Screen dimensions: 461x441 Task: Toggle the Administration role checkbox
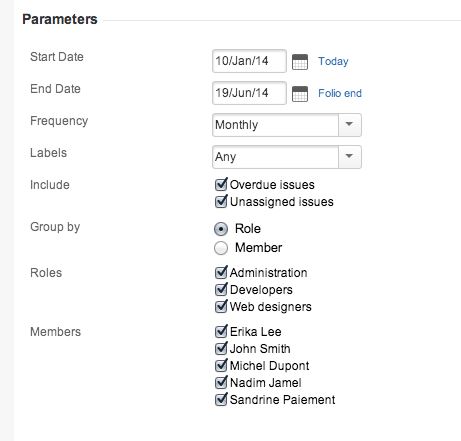(221, 272)
